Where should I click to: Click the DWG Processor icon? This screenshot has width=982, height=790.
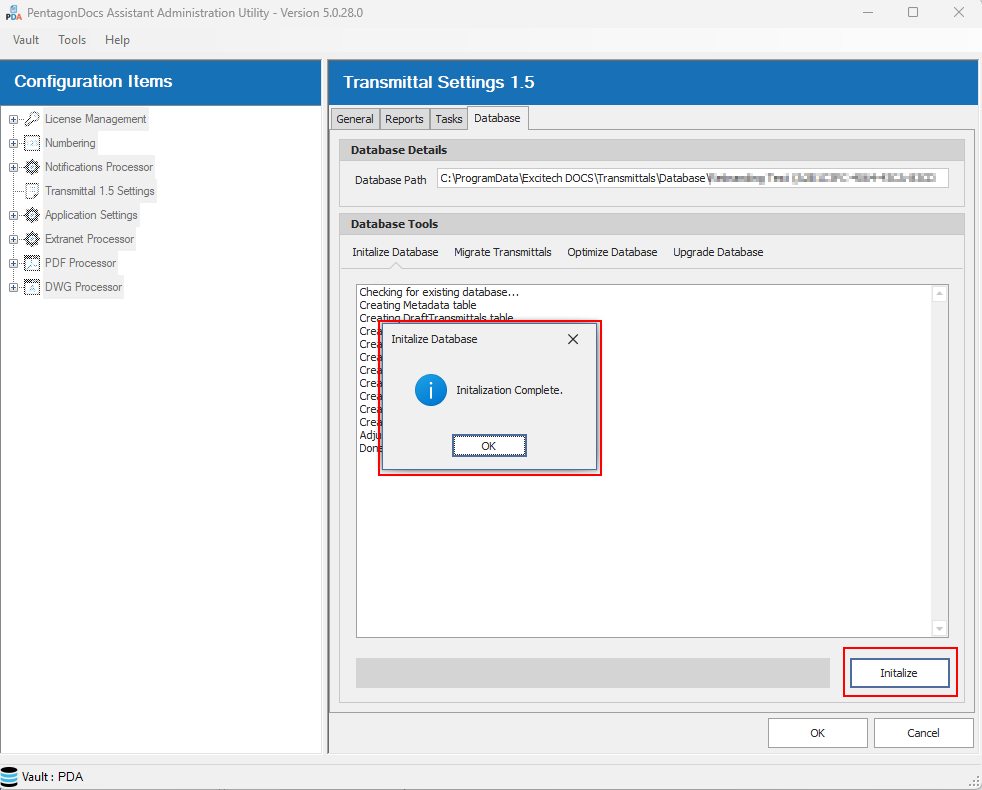point(32,287)
